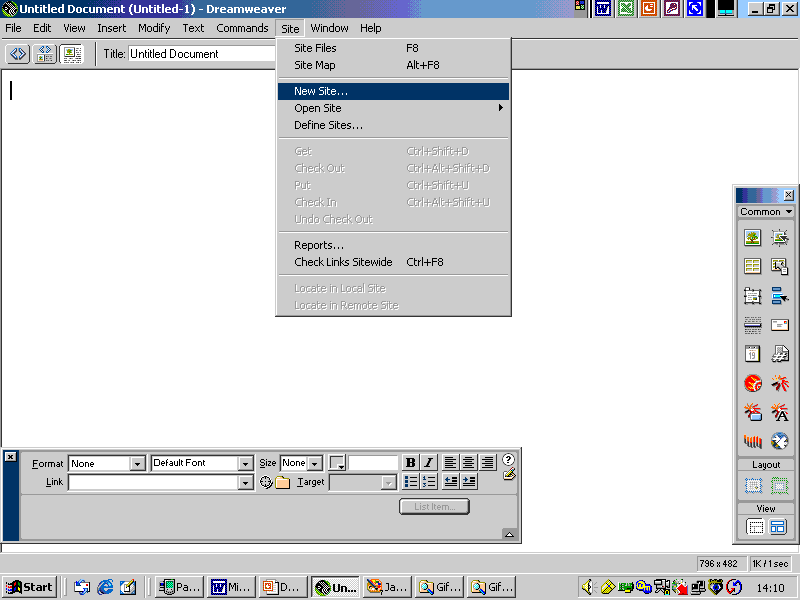Point-to-file icon beside Link field
Screen dimensions: 800x600
(266, 482)
